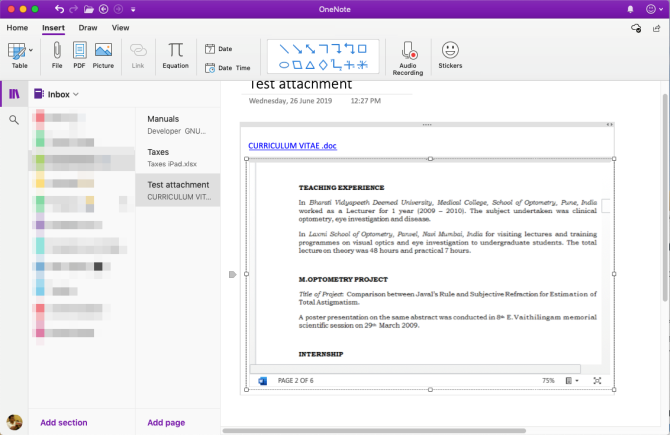Click the search magnifier in sidebar
This screenshot has width=670, height=435.
pos(14,120)
